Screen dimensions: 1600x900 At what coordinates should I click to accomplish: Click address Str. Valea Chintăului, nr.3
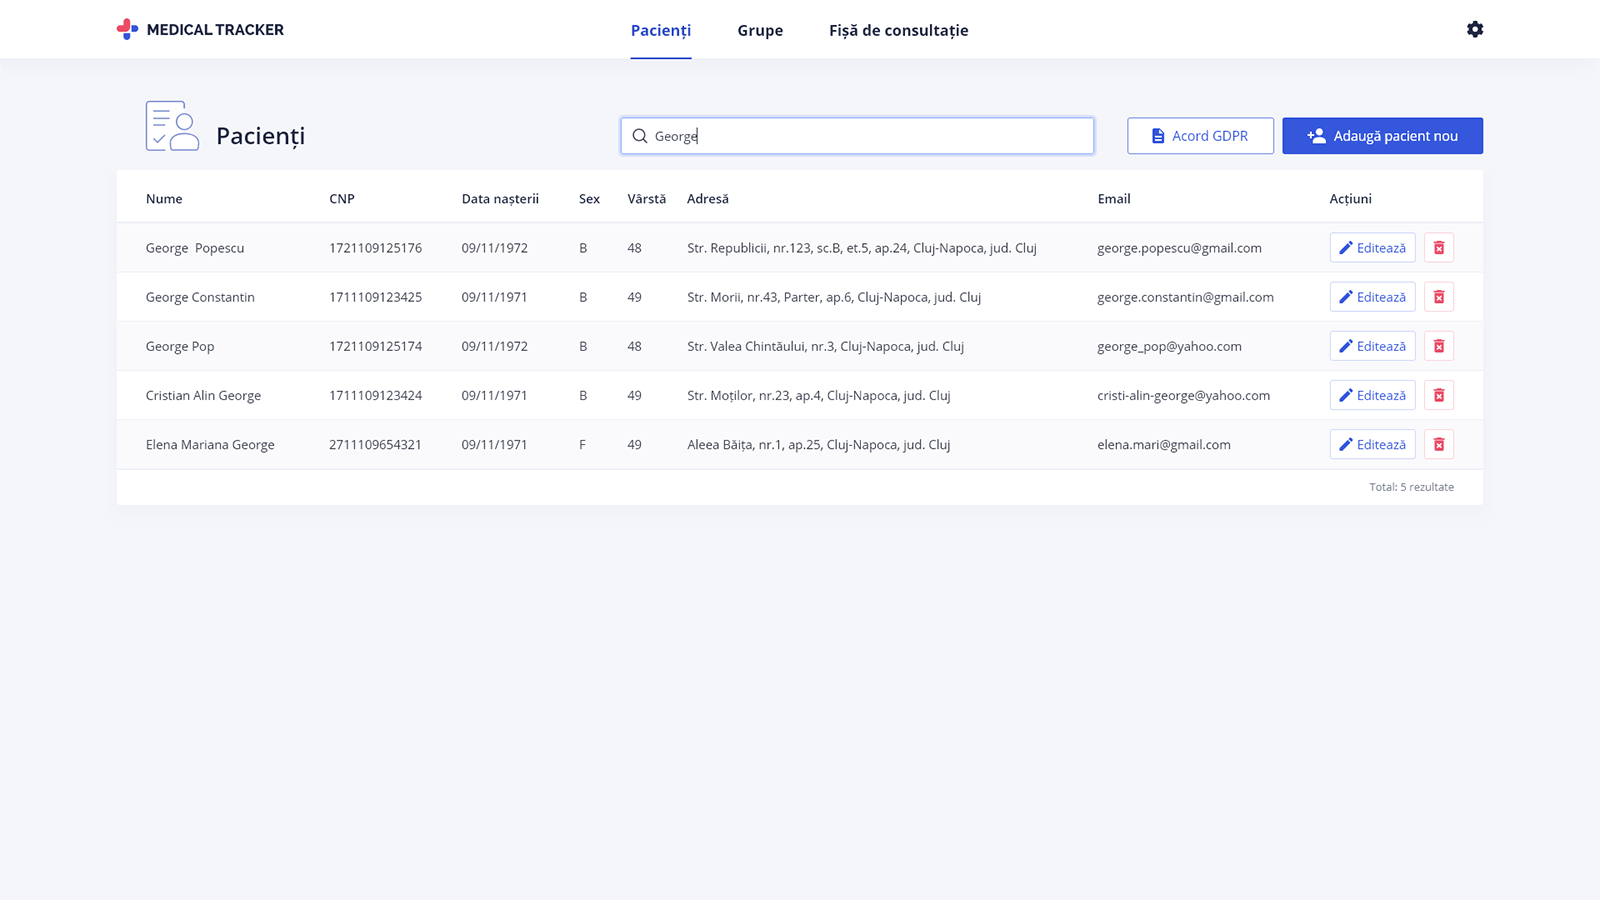click(x=825, y=346)
